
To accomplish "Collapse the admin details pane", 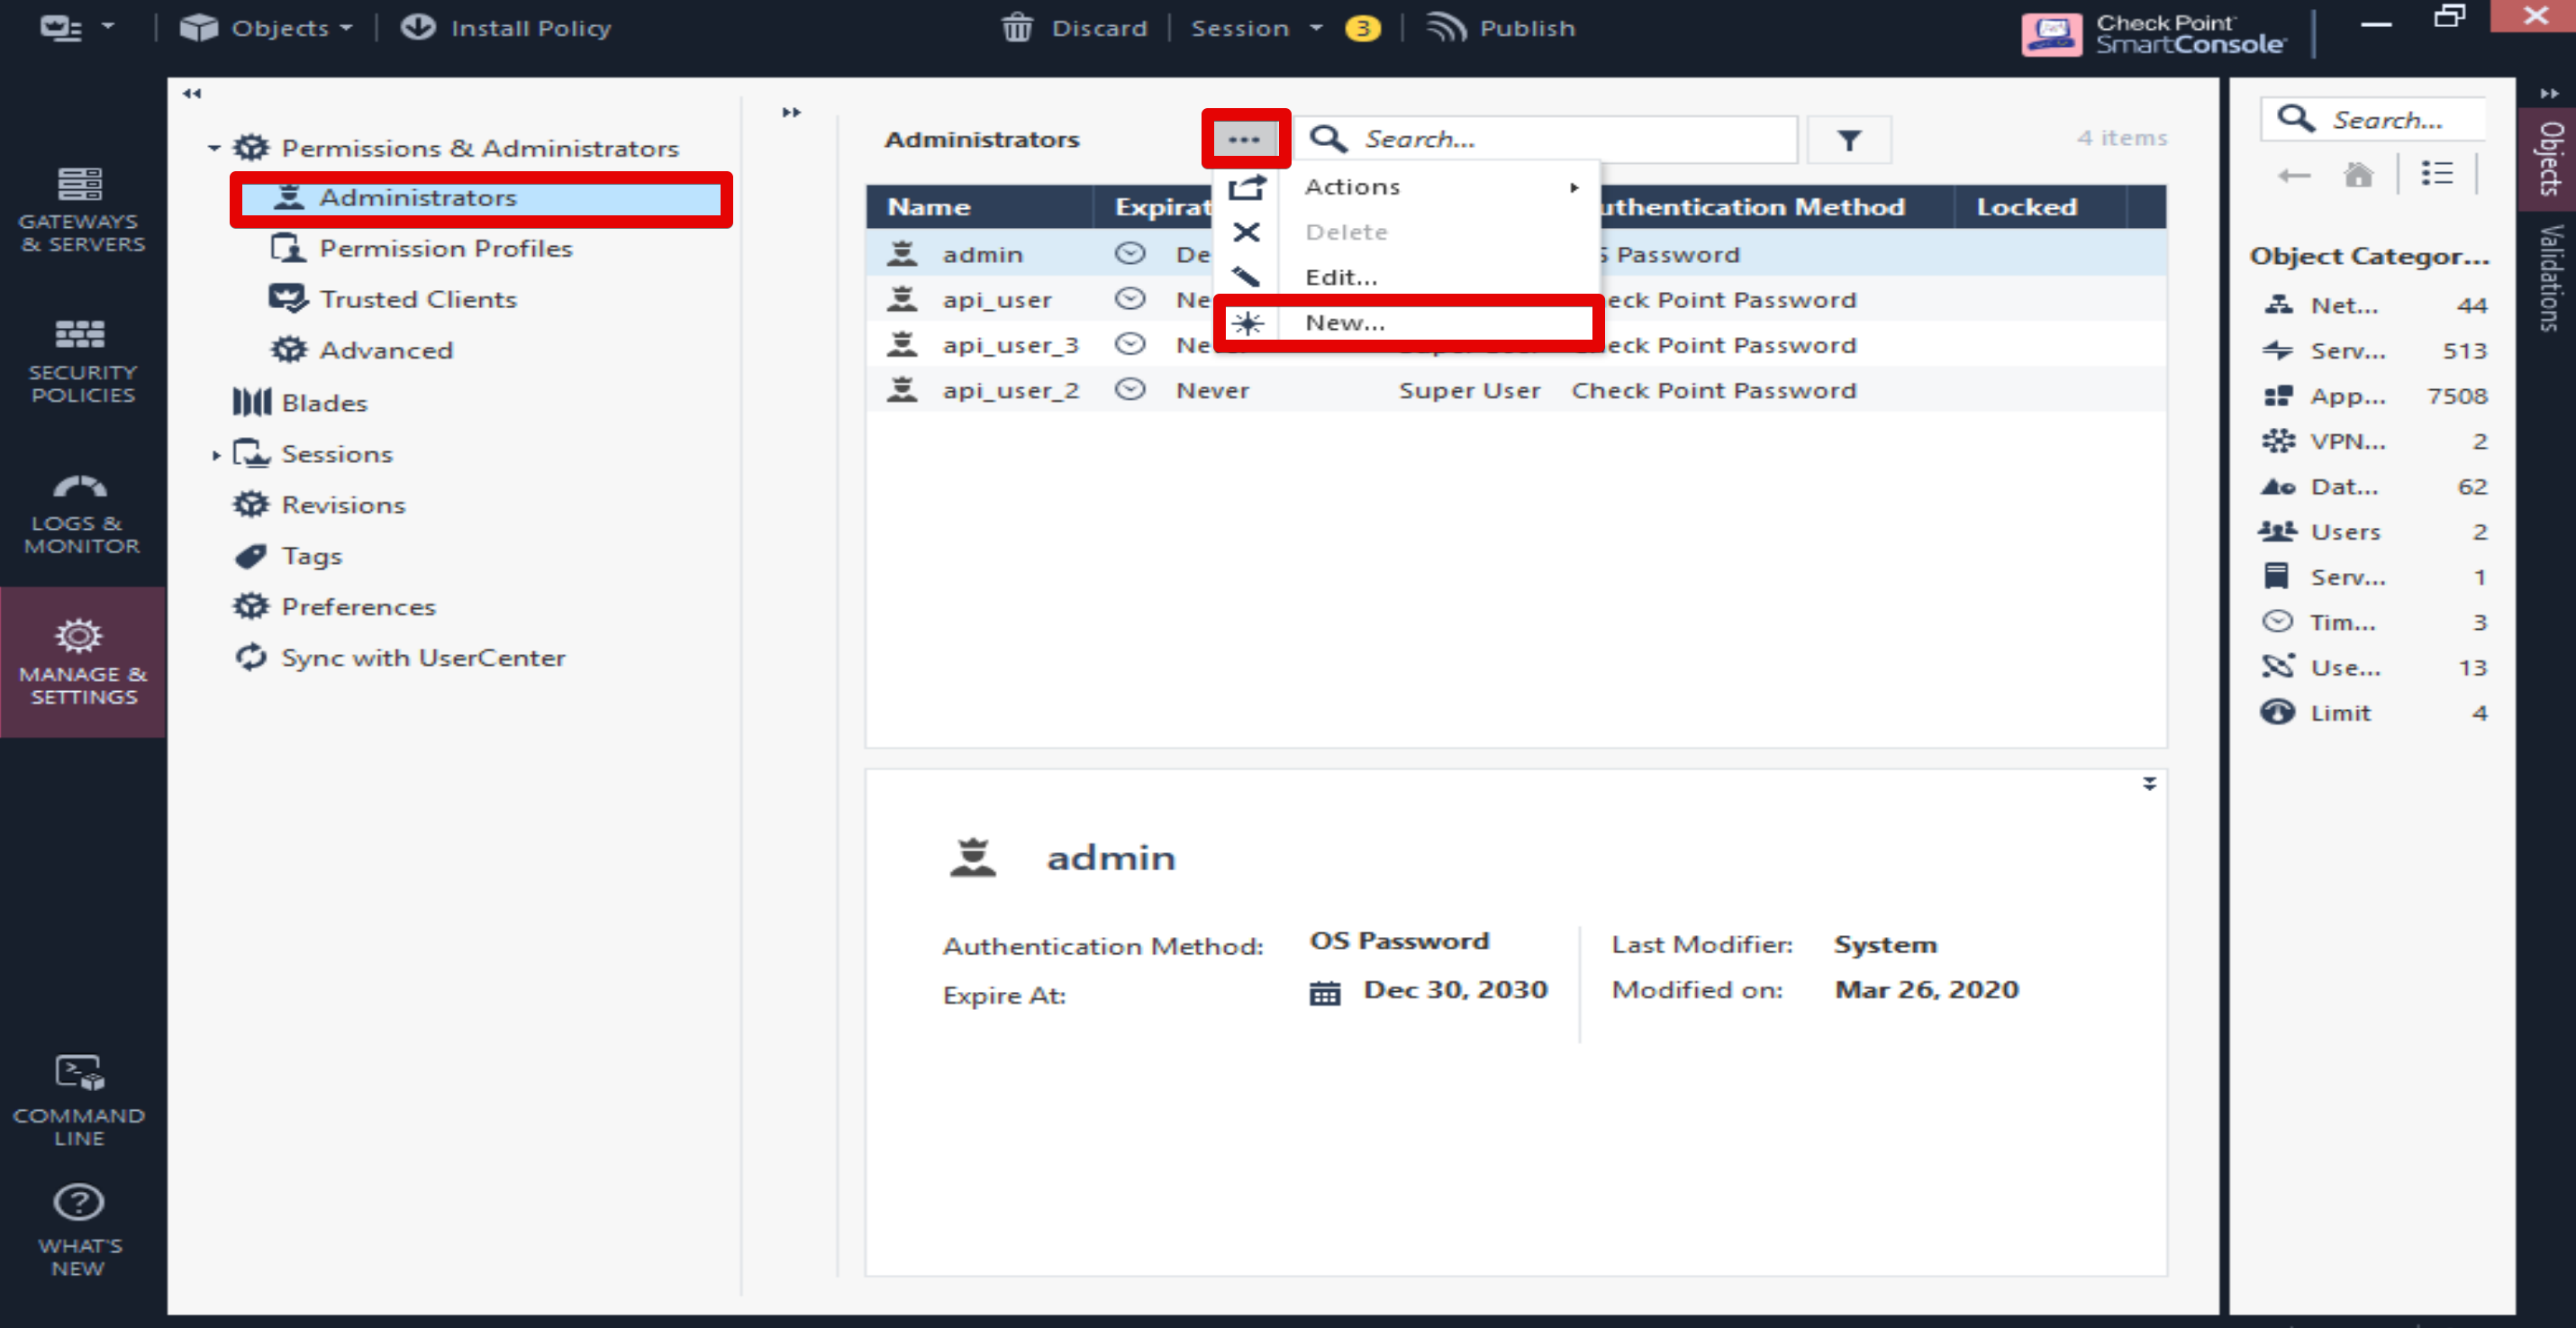I will click(x=2149, y=784).
